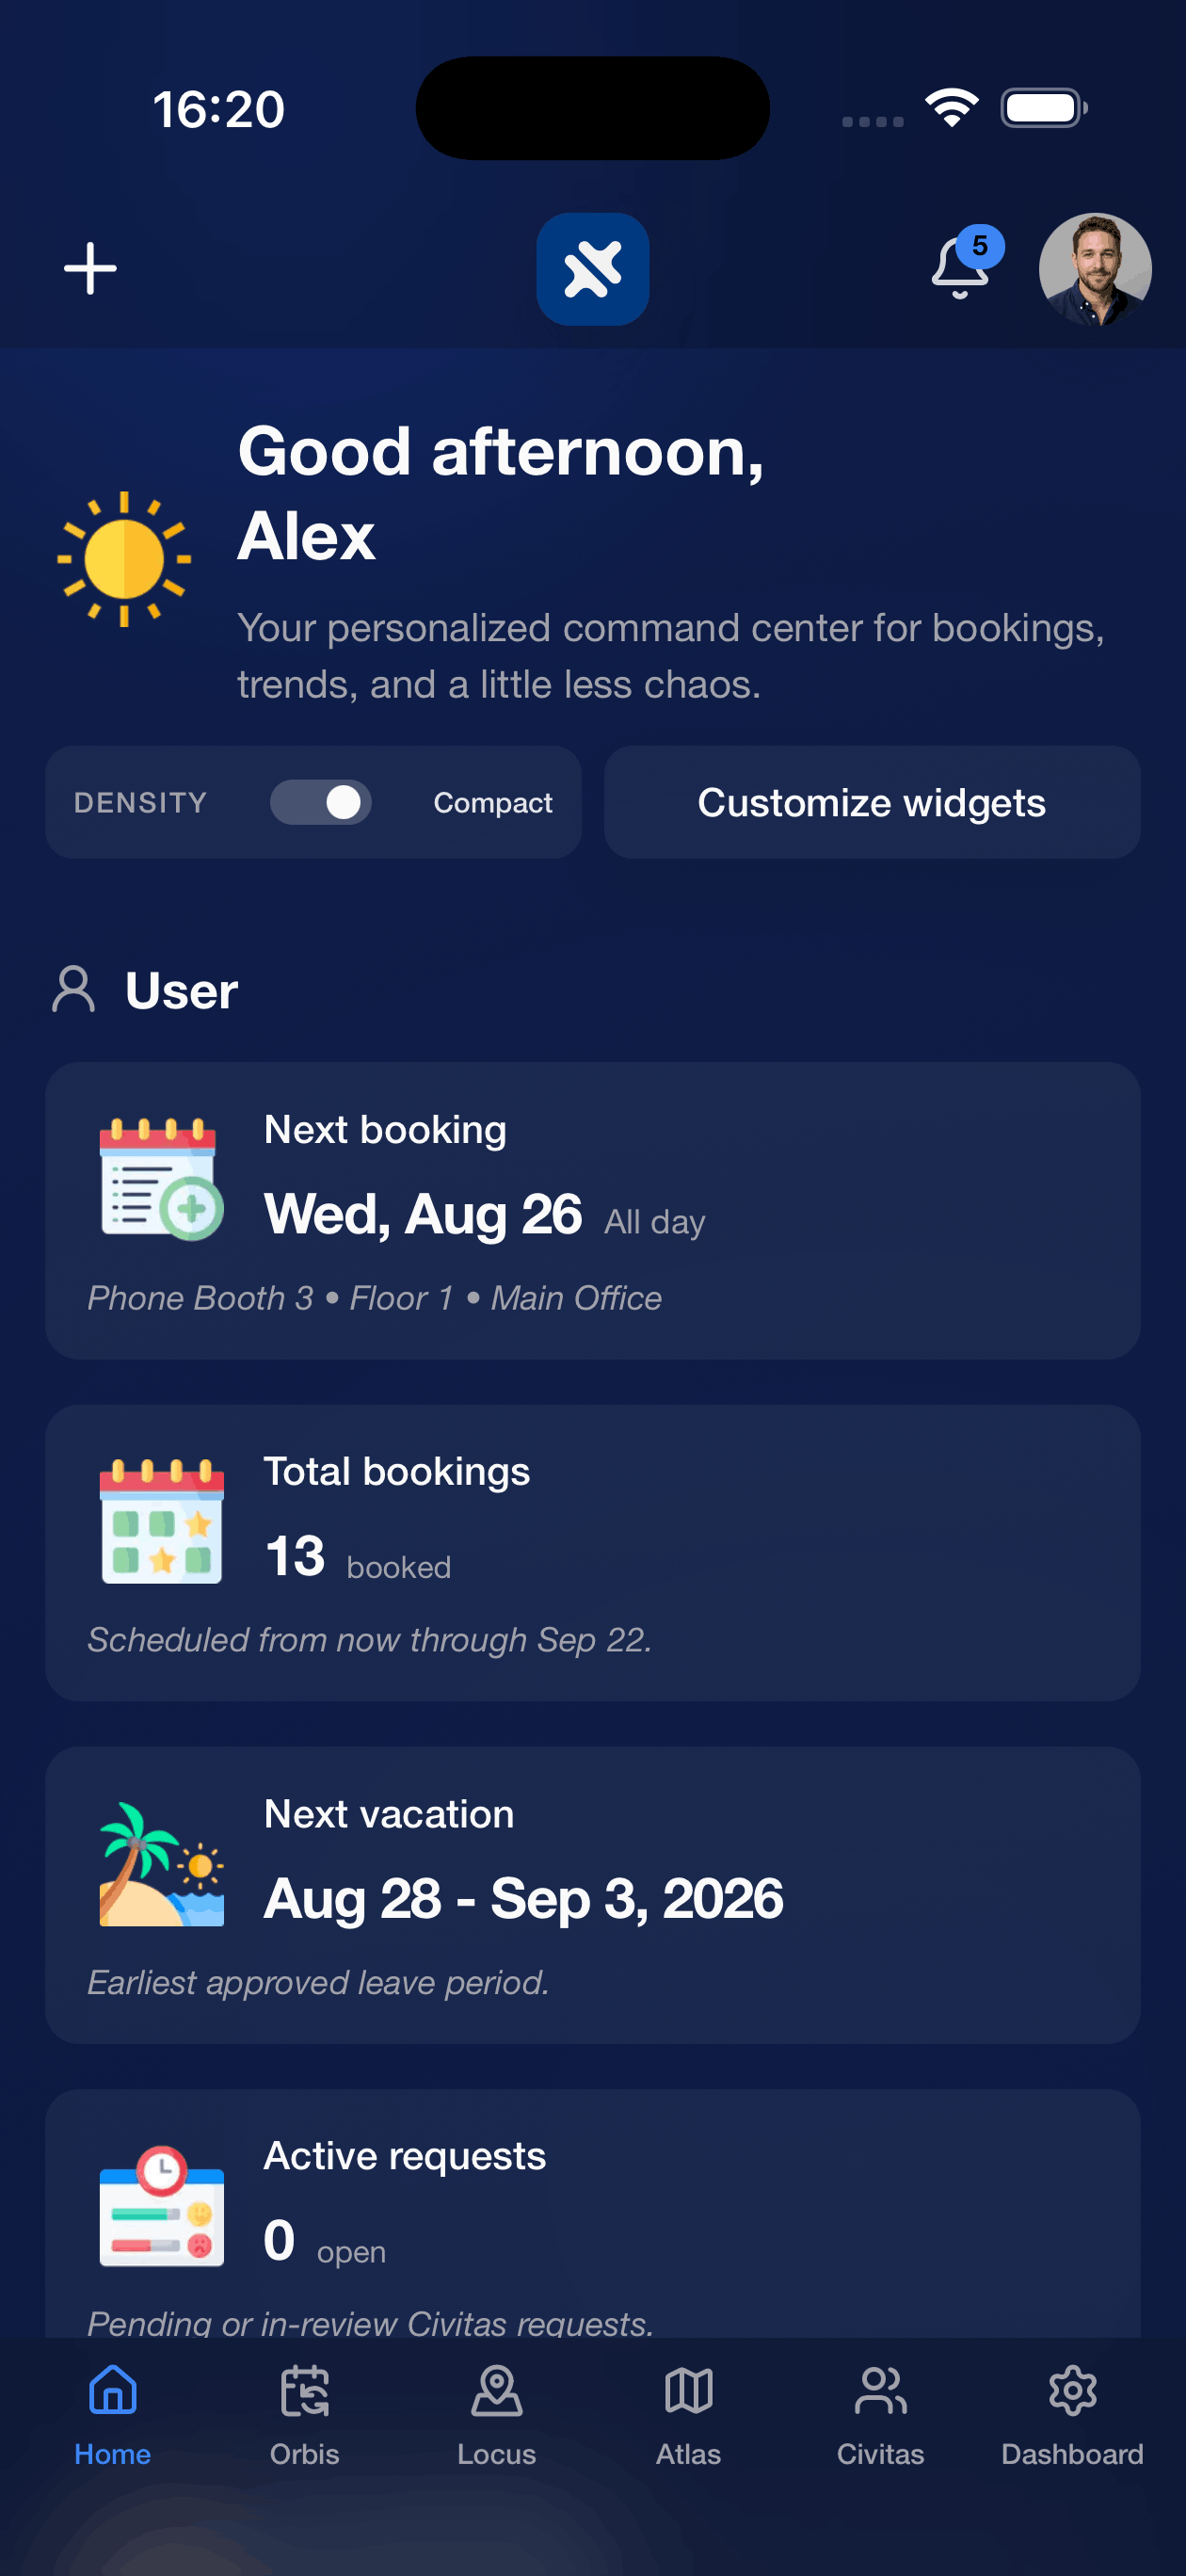Tap the Total bookings calendar icon
Image resolution: width=1186 pixels, height=2576 pixels.
(x=161, y=1521)
